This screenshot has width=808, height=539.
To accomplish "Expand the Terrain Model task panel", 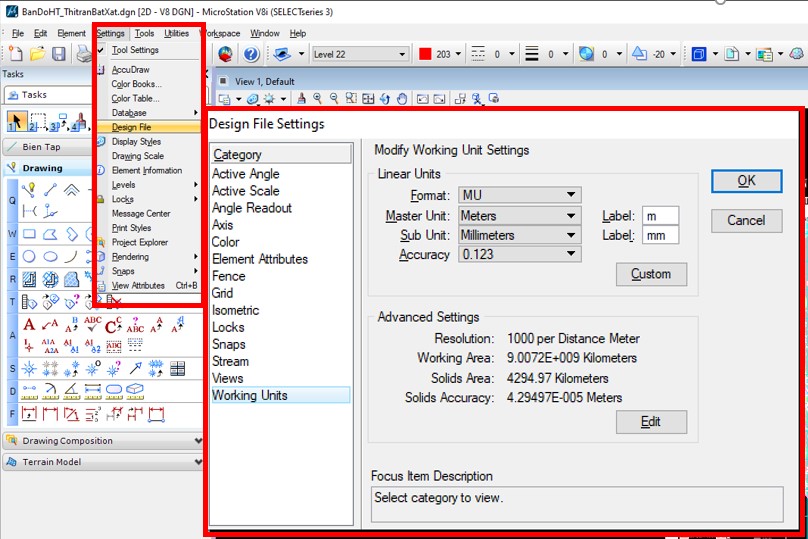I will click(x=102, y=462).
